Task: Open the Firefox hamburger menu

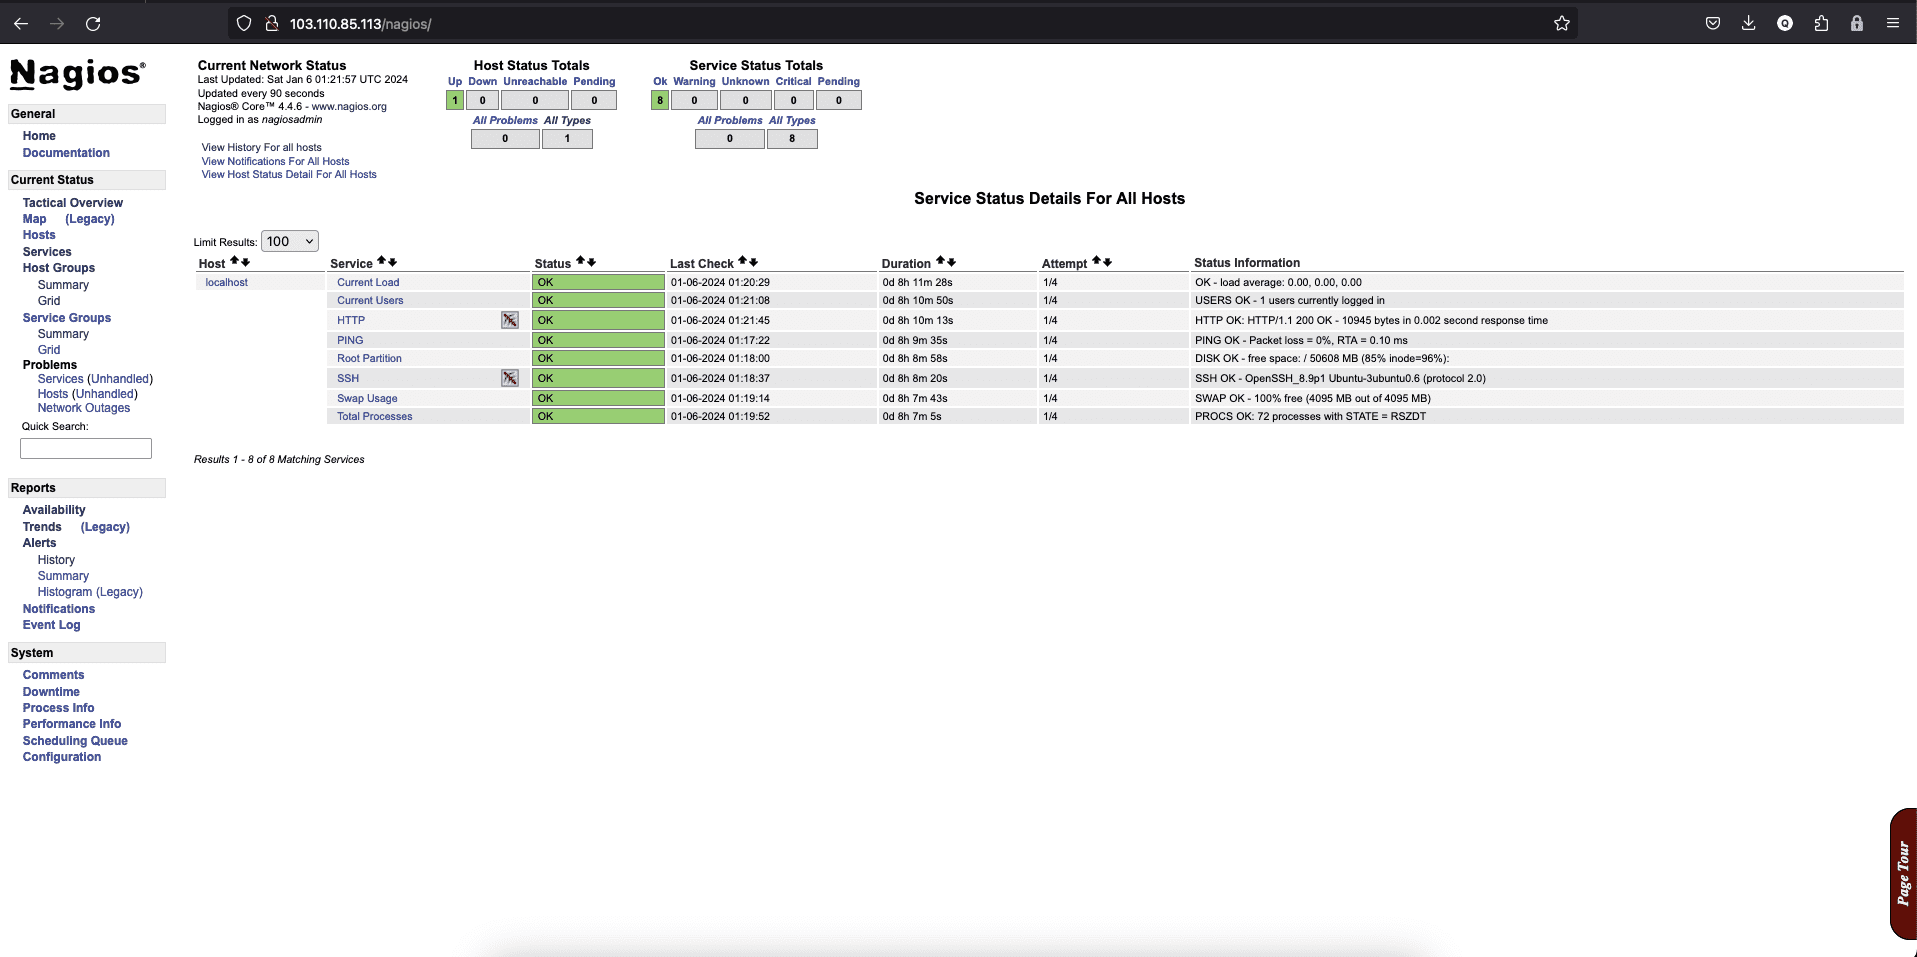Action: [x=1893, y=23]
